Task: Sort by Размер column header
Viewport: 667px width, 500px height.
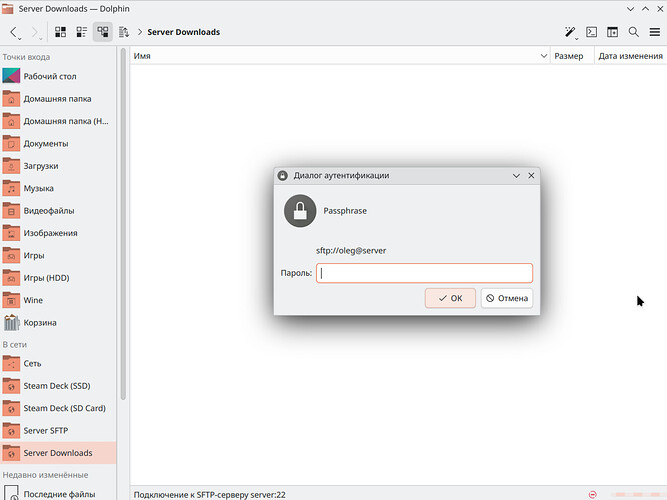Action: tap(572, 56)
